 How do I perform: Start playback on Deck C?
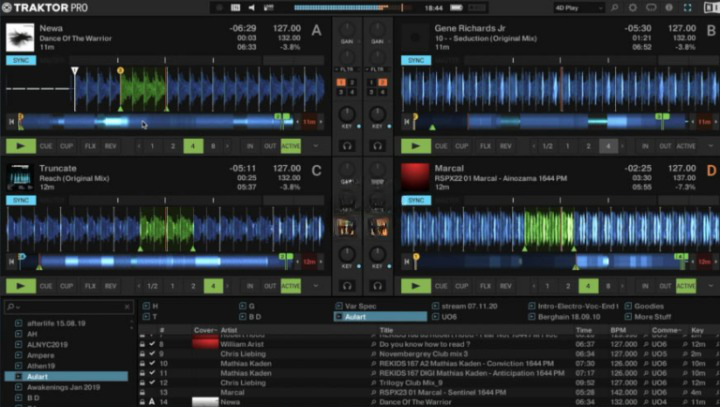tap(21, 286)
